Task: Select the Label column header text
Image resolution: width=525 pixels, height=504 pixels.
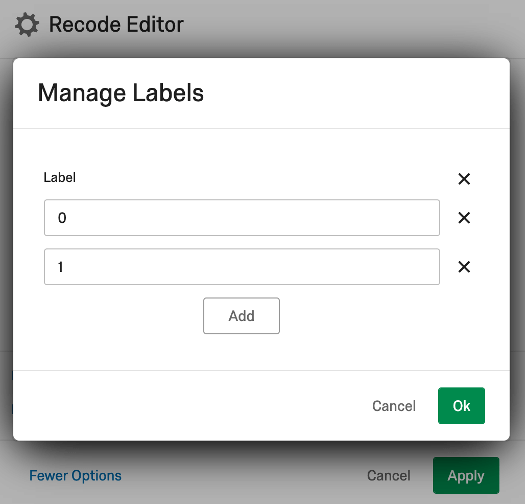Action: click(60, 177)
